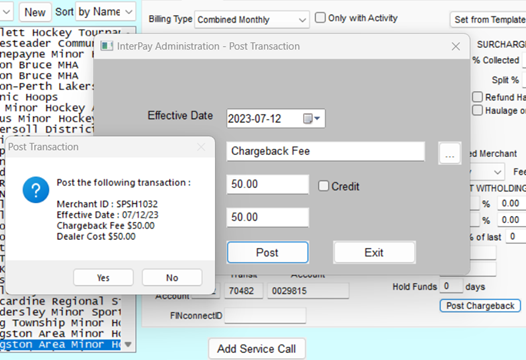Click the New button
The height and width of the screenshot is (360, 526).
tap(35, 12)
